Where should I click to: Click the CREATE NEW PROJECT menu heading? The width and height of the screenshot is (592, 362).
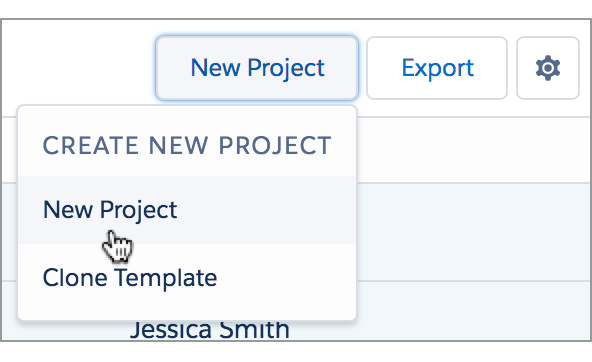pos(187,146)
